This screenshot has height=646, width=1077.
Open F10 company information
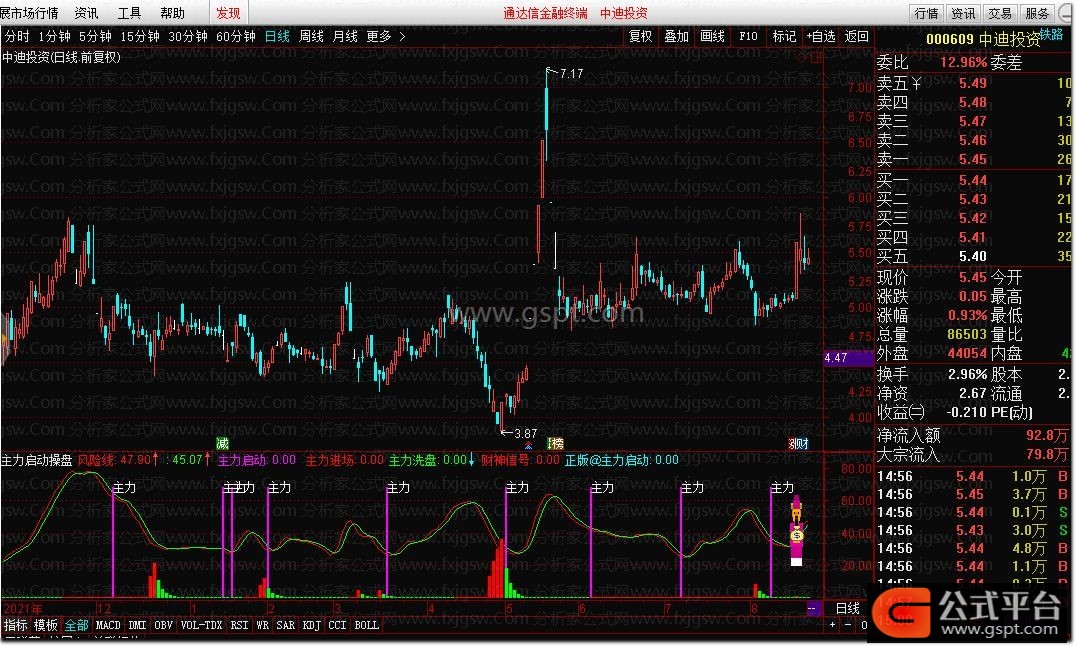(748, 36)
